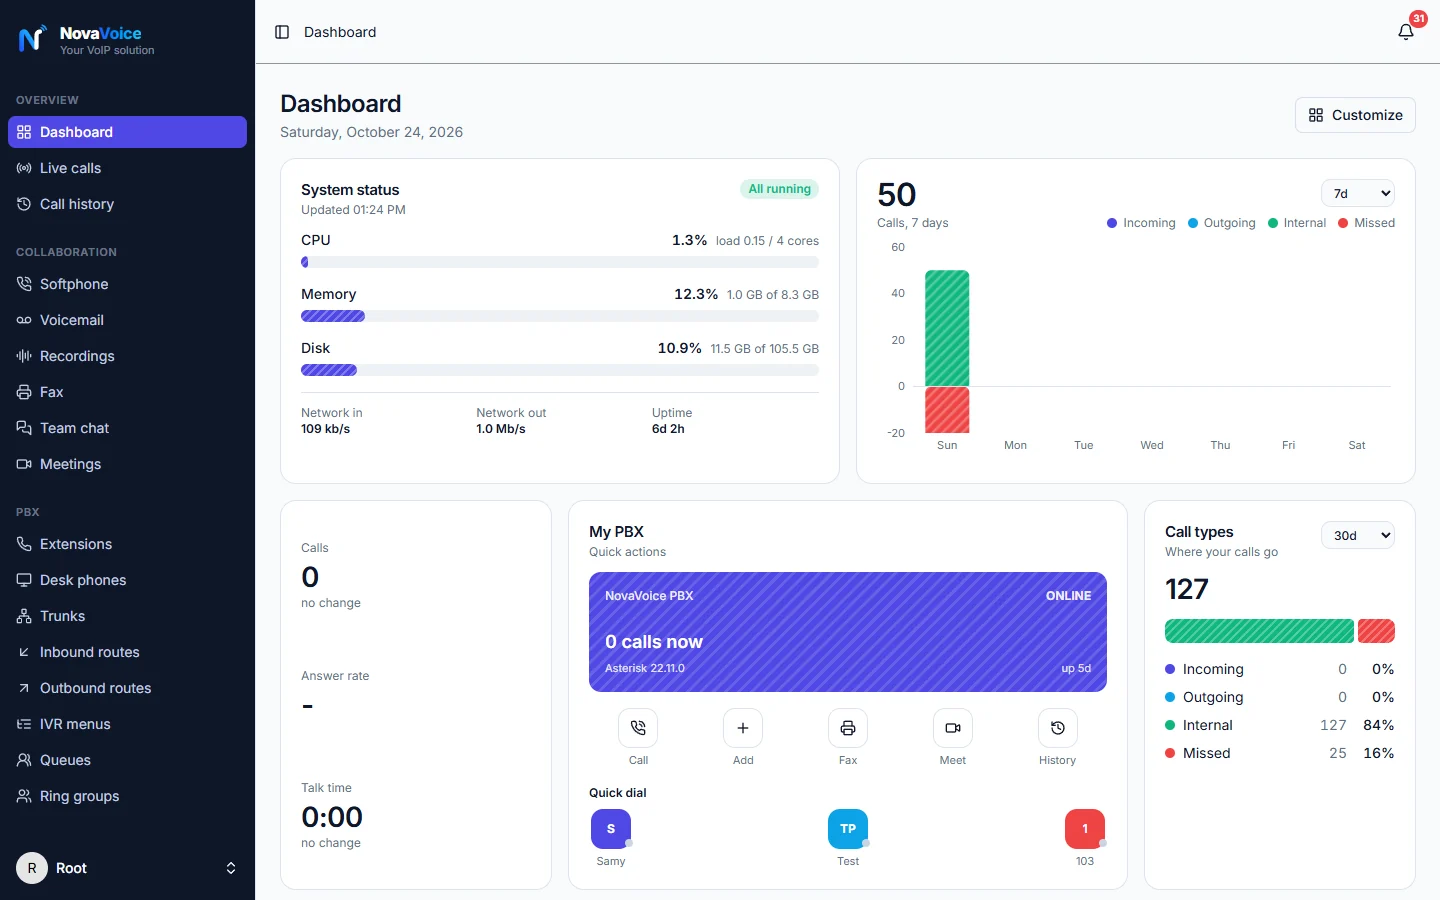
Task: Quick dial Test contact TP
Action: pyautogui.click(x=848, y=829)
